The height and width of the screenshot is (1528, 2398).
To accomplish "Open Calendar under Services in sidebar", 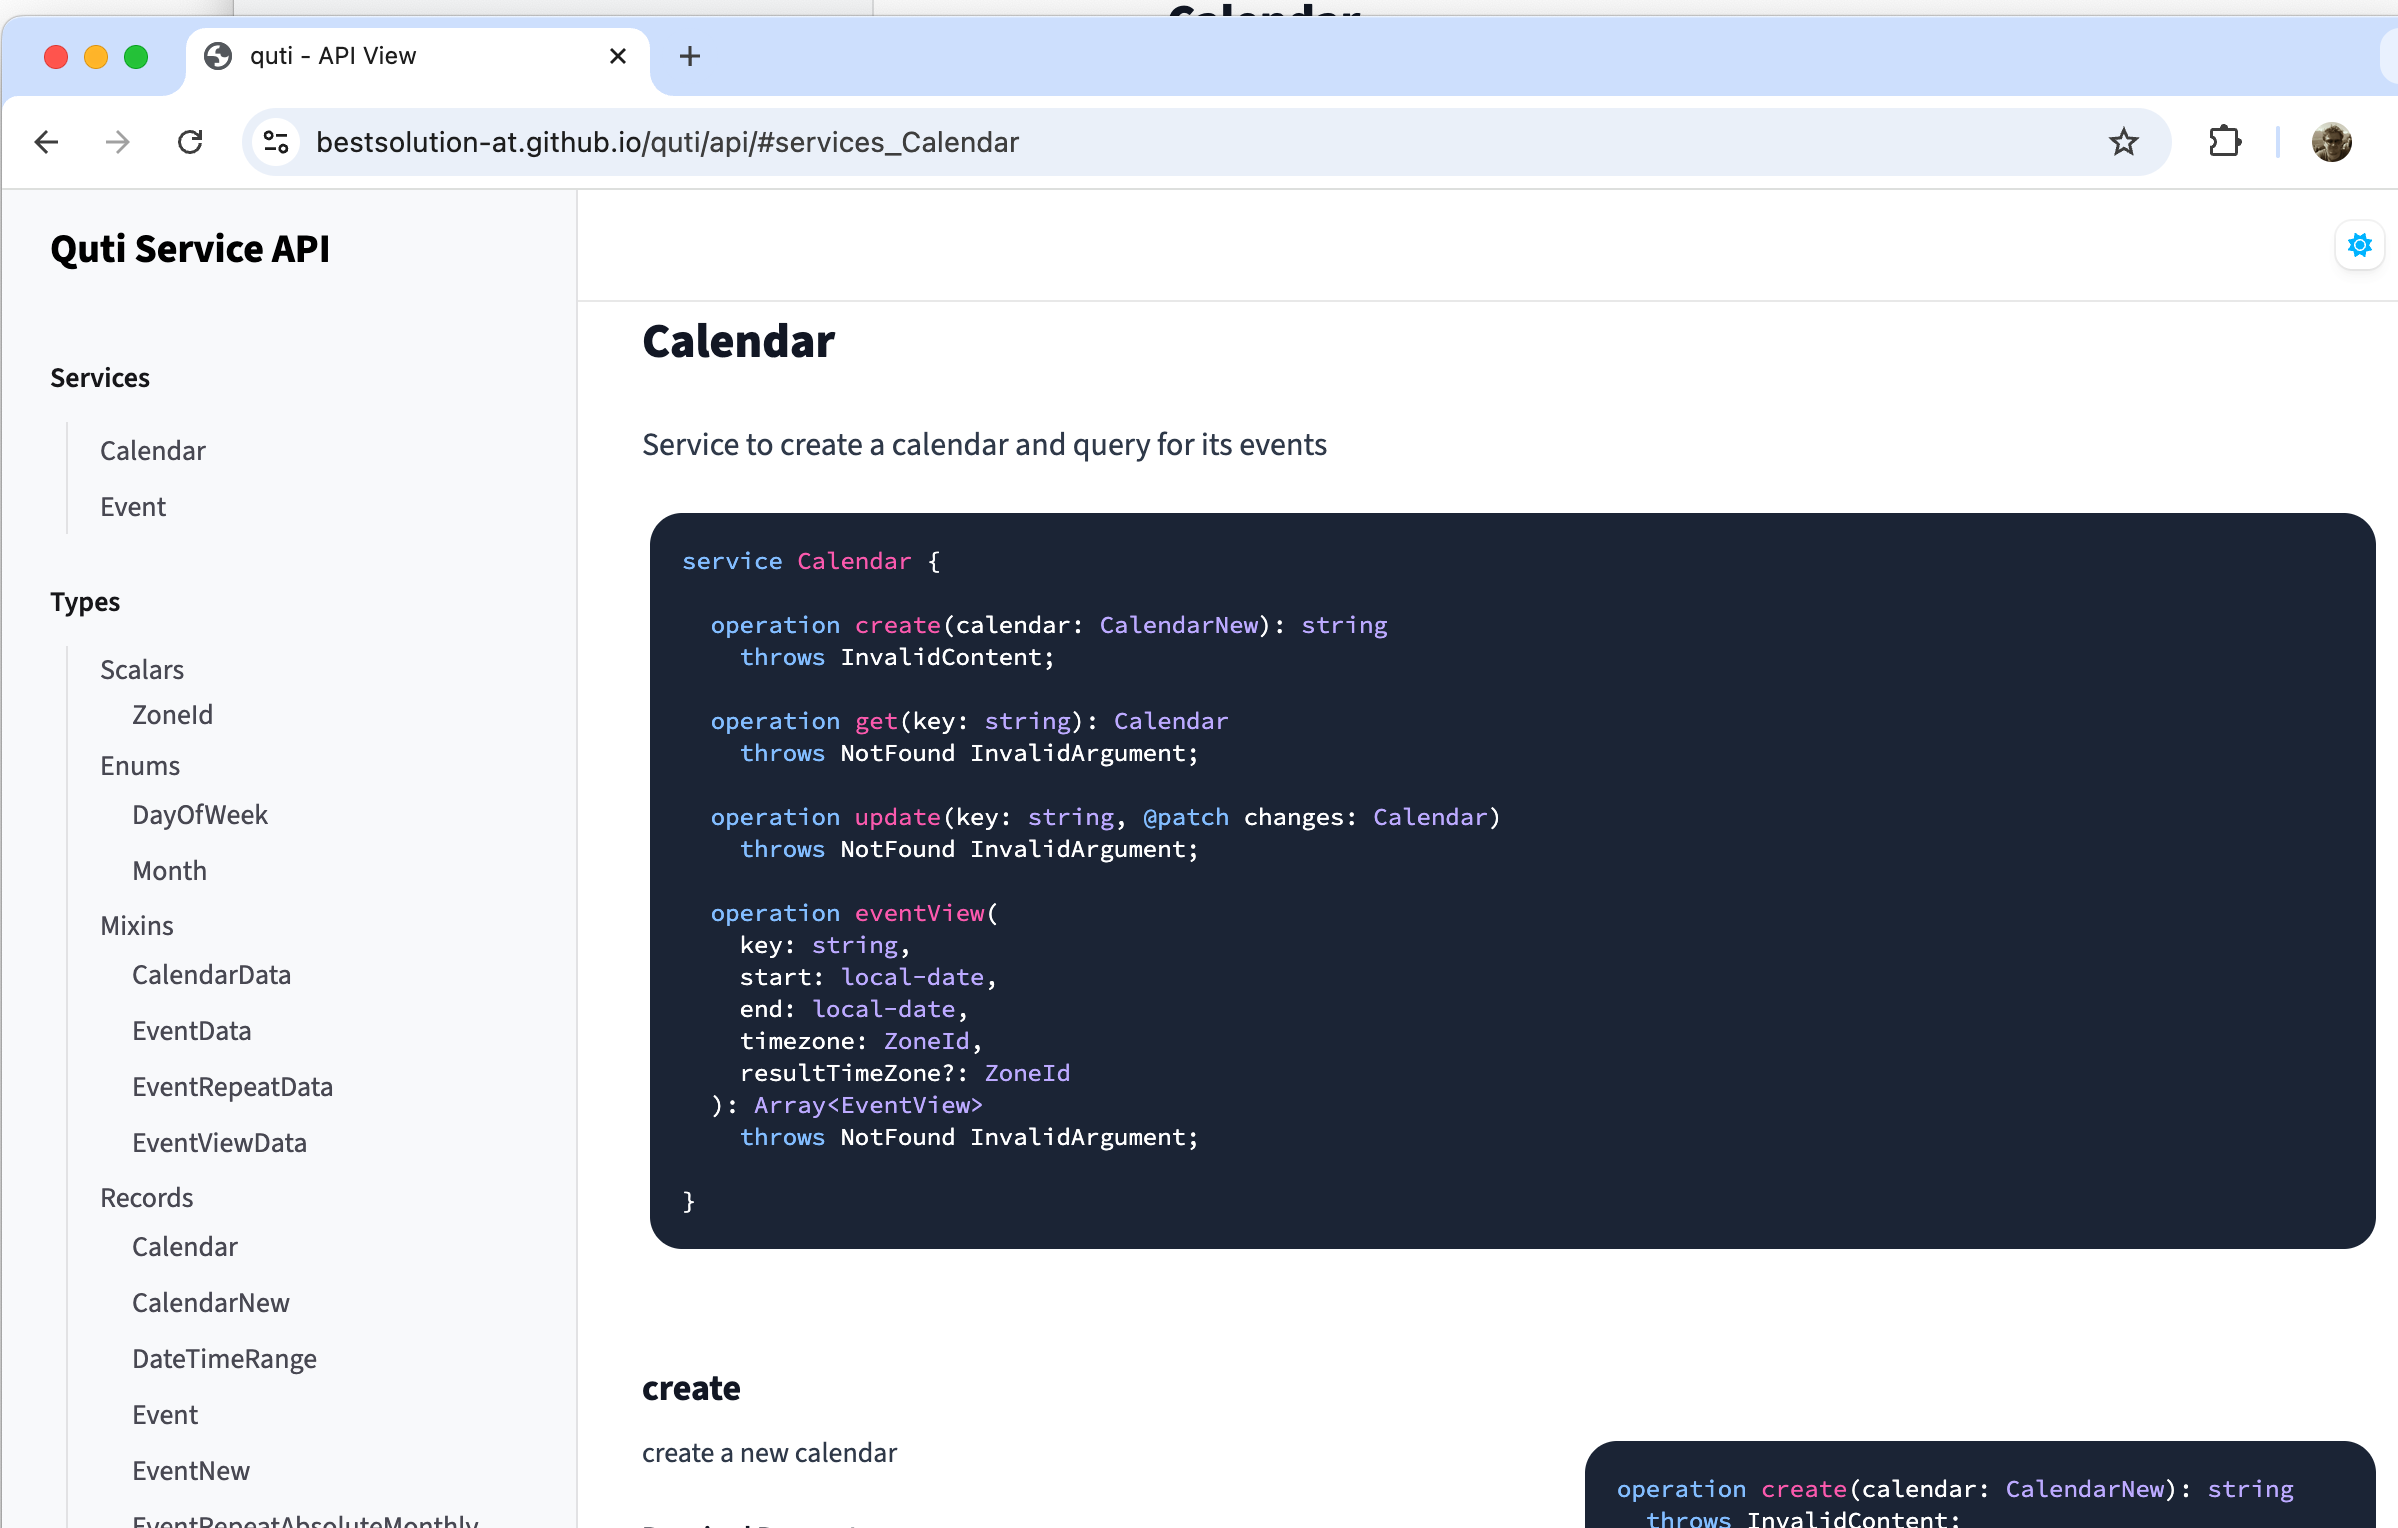I will [152, 451].
